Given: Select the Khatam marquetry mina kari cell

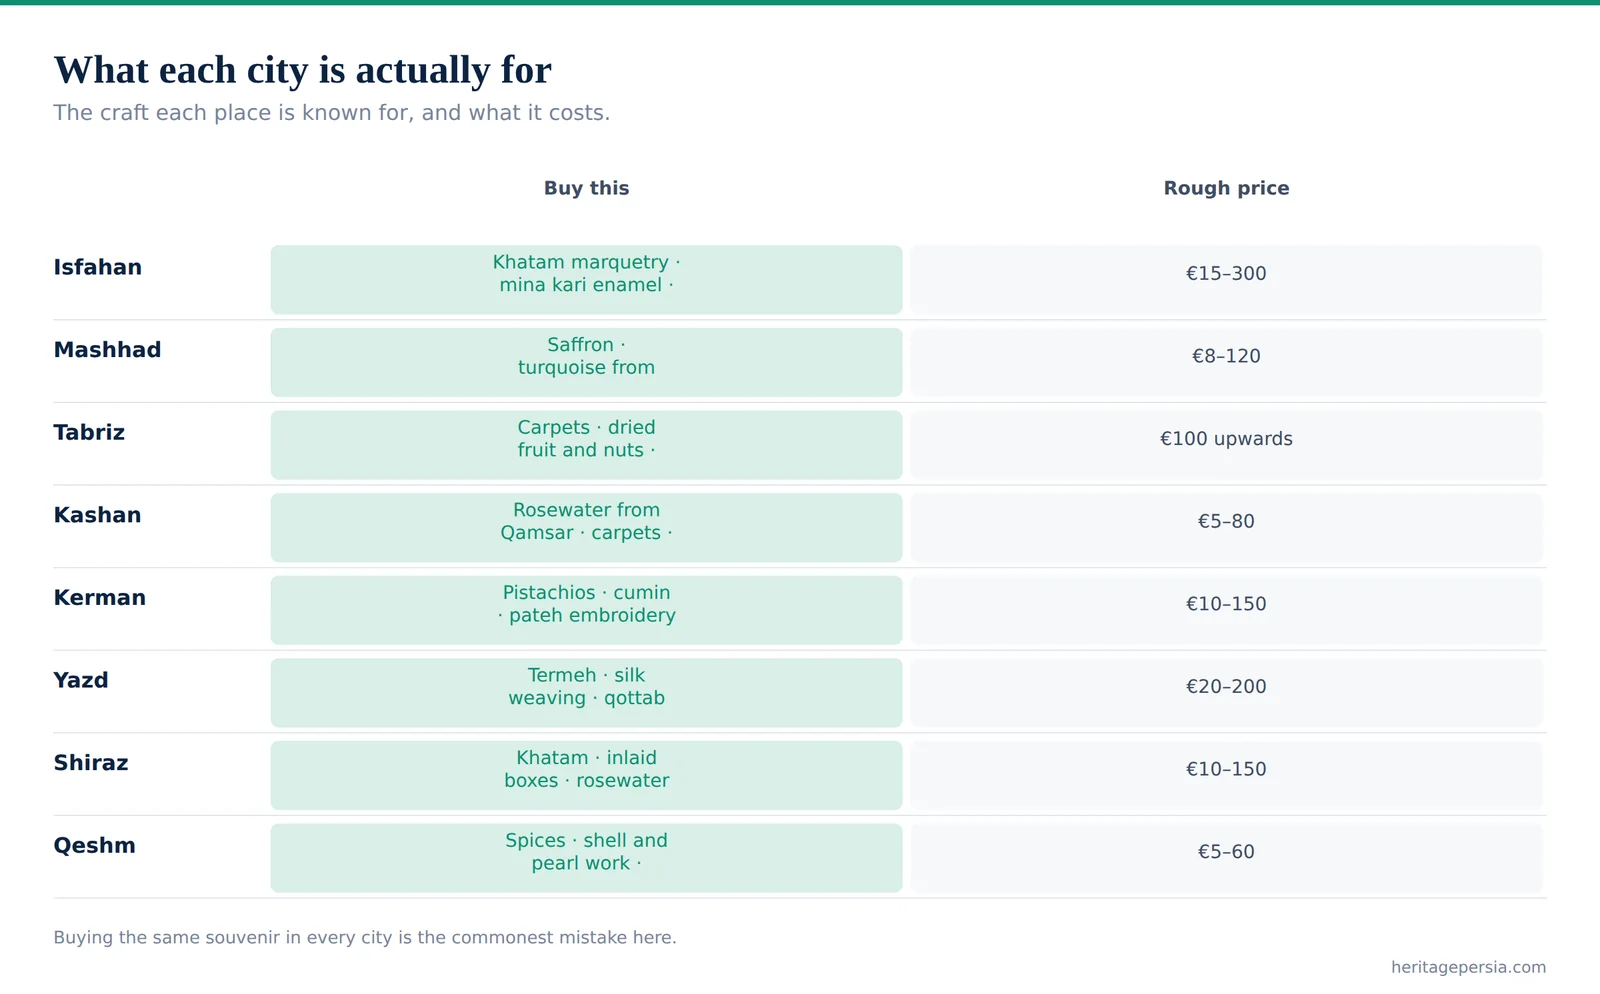Looking at the screenshot, I should tap(586, 280).
